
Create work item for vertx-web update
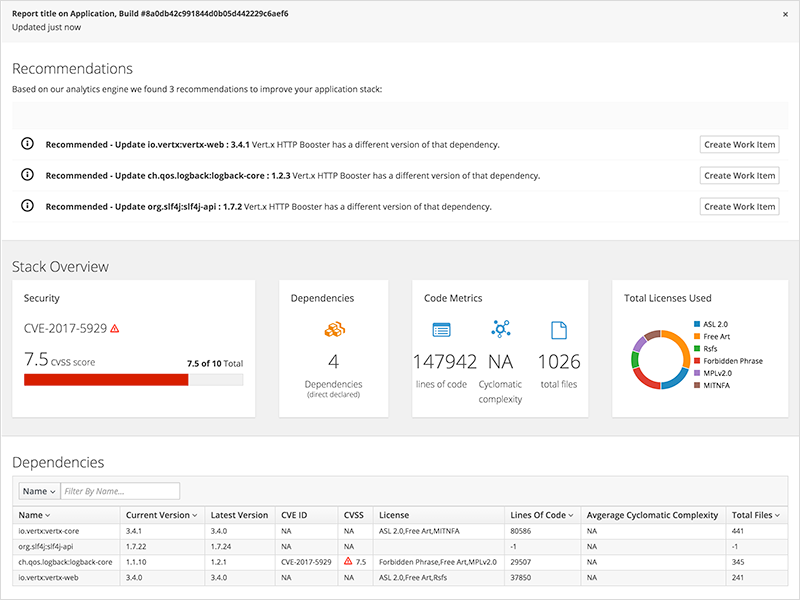pyautogui.click(x=739, y=144)
